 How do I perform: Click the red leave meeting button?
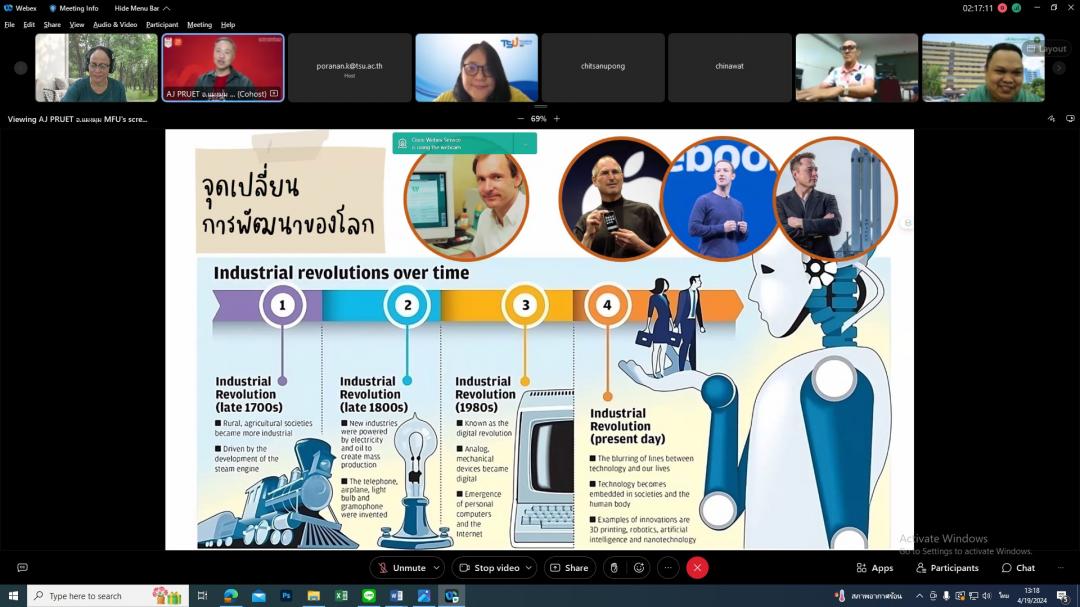pyautogui.click(x=697, y=568)
